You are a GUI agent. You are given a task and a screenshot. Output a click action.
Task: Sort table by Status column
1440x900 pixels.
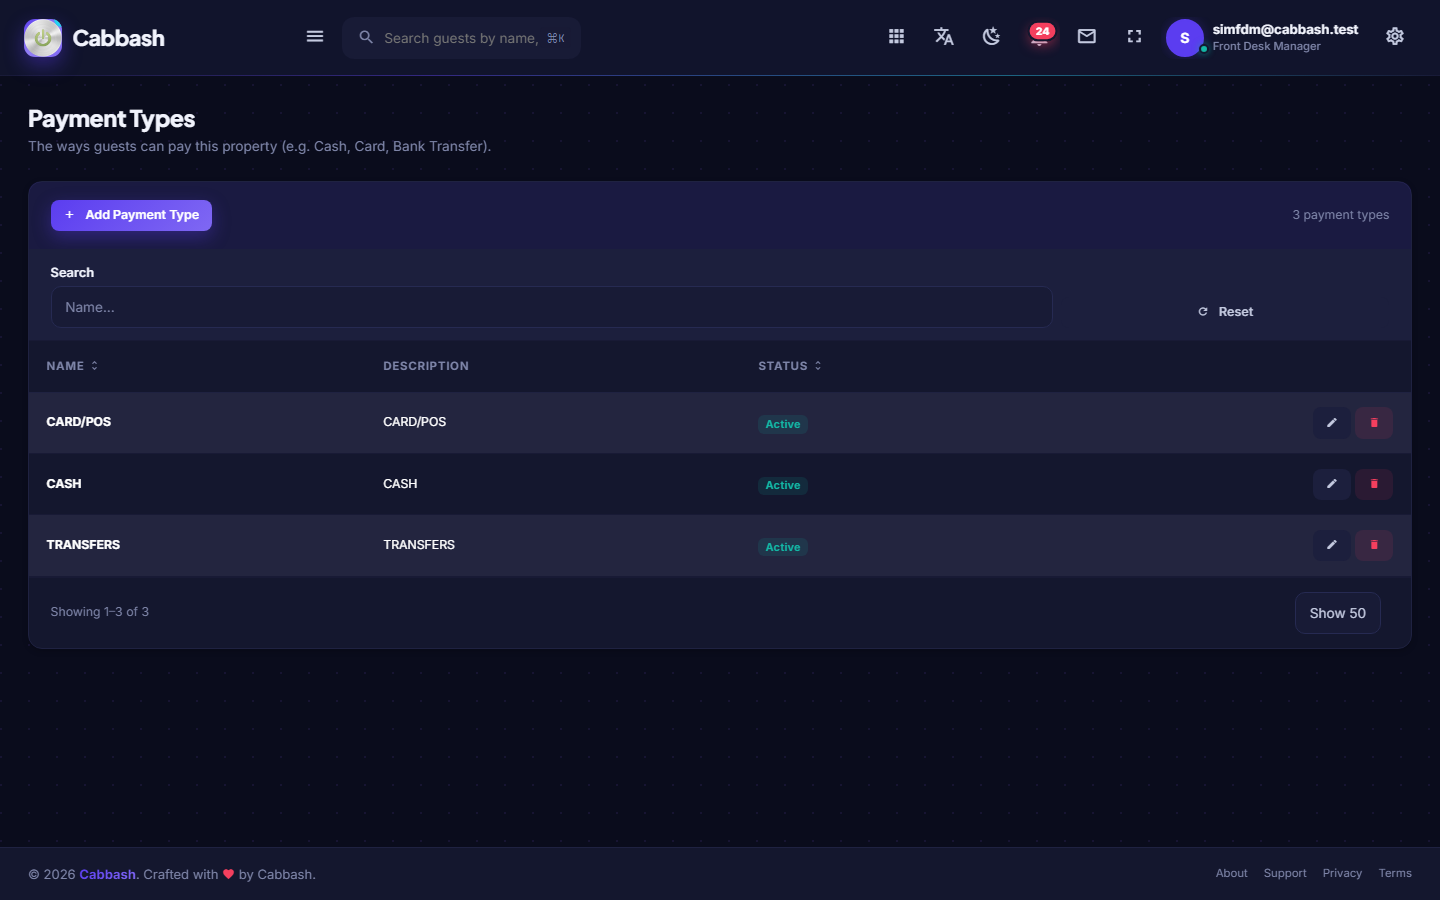point(790,366)
